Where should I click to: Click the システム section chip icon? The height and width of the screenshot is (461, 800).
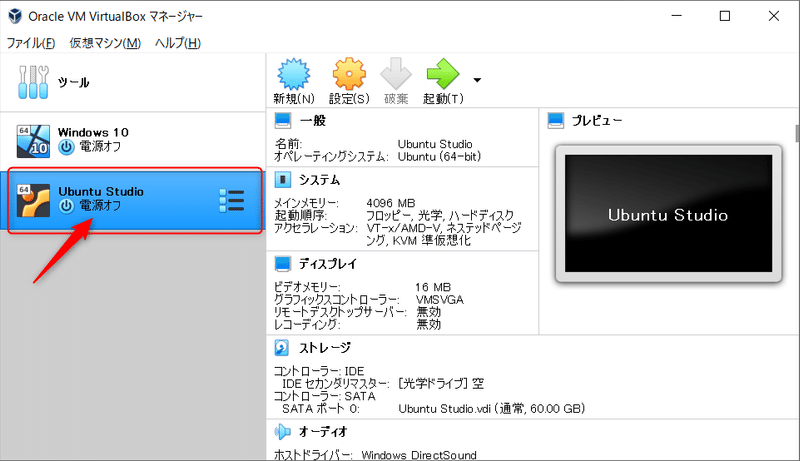point(283,180)
